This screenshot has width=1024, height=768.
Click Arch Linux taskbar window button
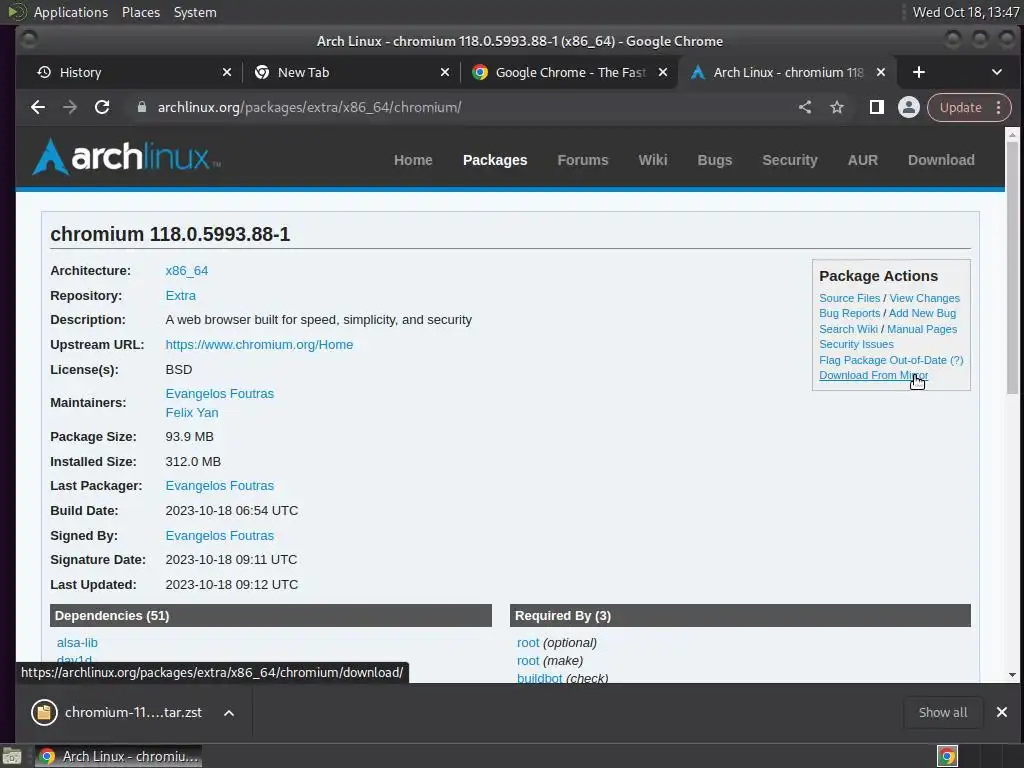pos(118,756)
